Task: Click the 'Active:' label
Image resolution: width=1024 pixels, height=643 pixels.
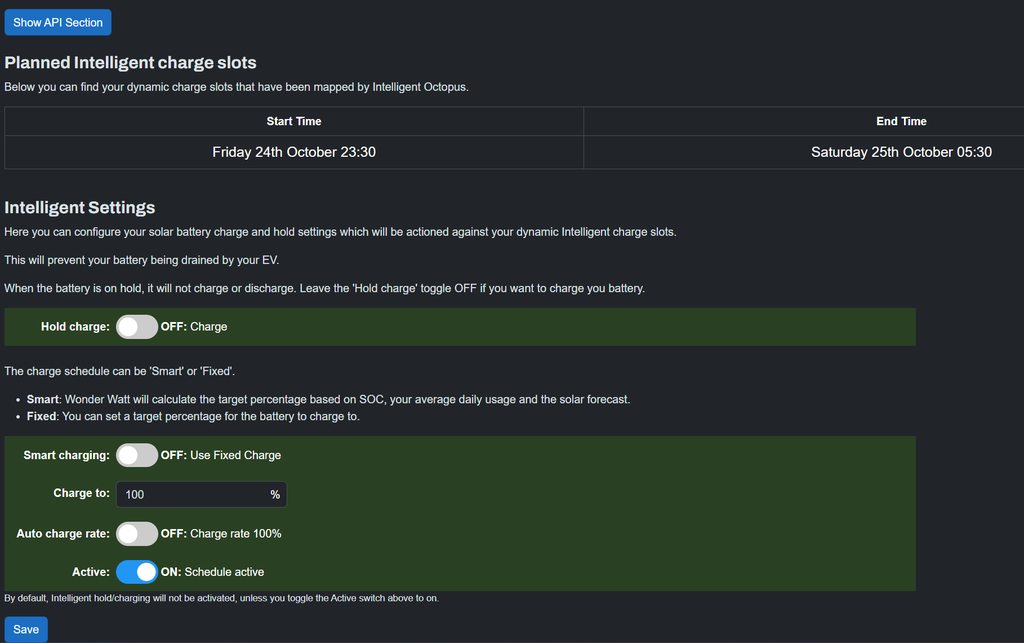Action: [x=90, y=572]
